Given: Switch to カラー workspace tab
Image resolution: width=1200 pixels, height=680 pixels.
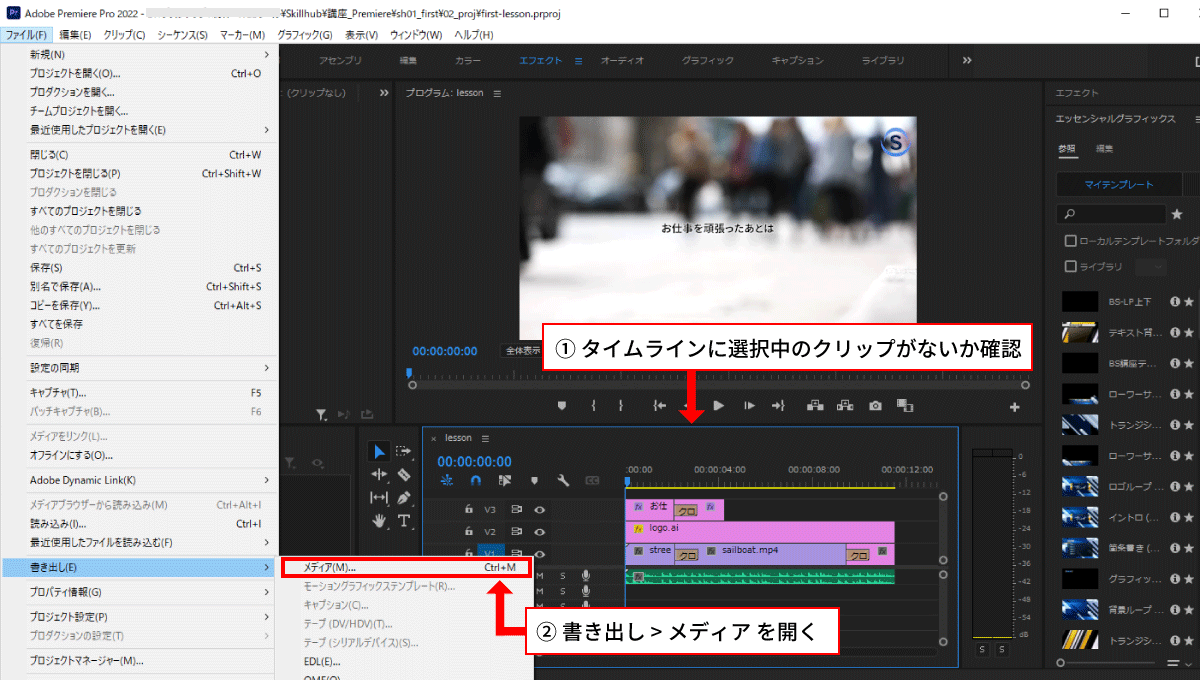Looking at the screenshot, I should click(468, 61).
